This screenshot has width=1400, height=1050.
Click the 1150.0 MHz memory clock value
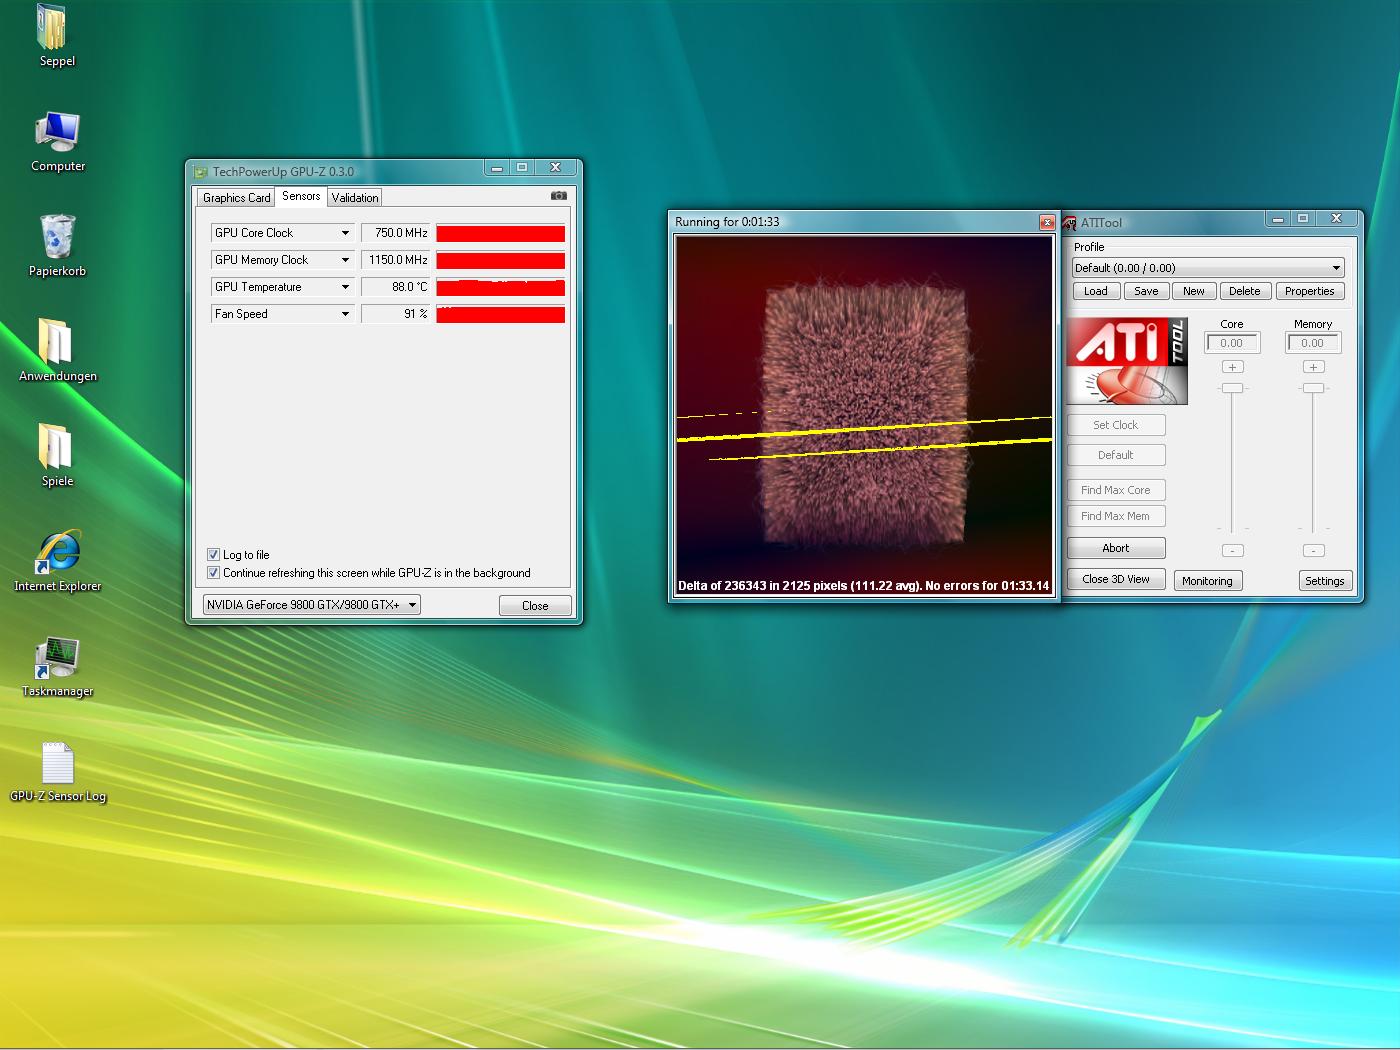(396, 260)
